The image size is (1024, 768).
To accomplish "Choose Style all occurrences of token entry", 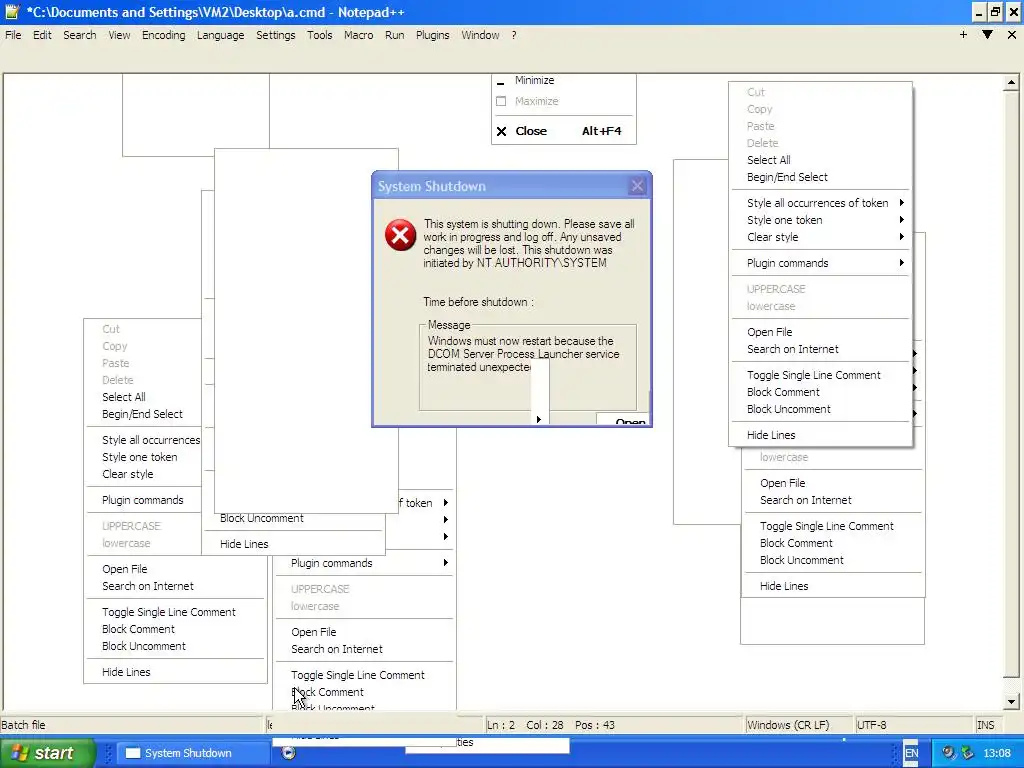I will (x=818, y=203).
